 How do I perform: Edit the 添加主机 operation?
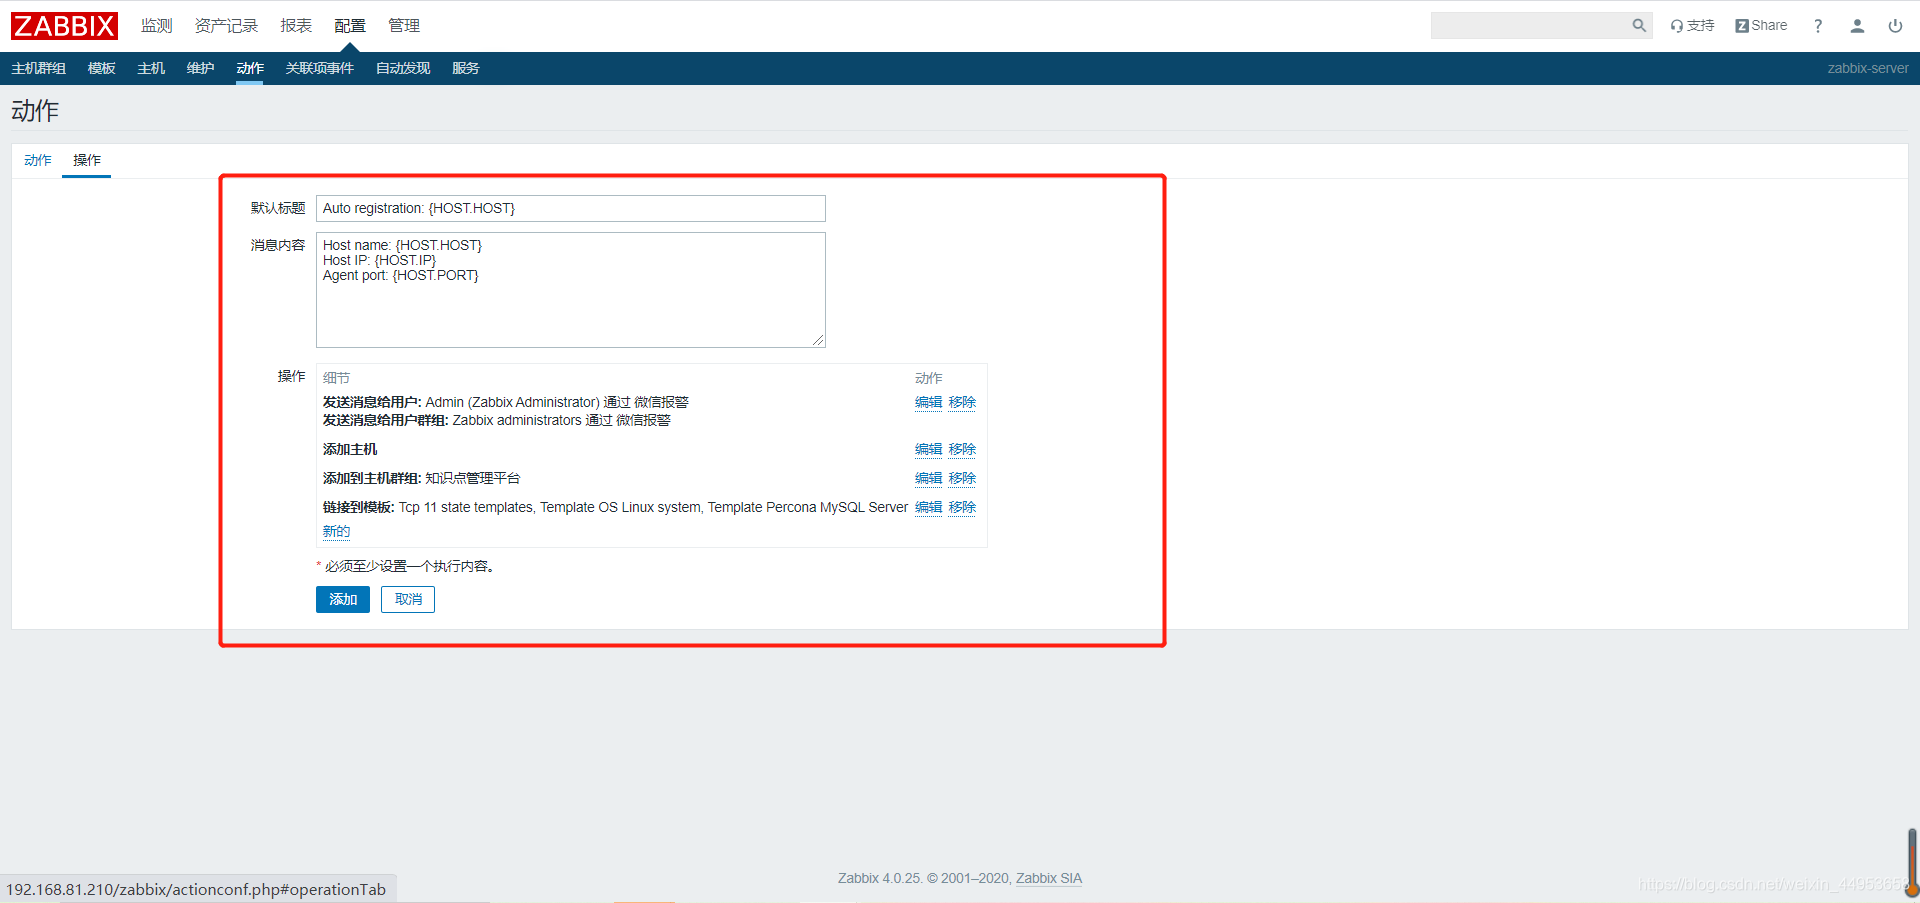click(928, 449)
